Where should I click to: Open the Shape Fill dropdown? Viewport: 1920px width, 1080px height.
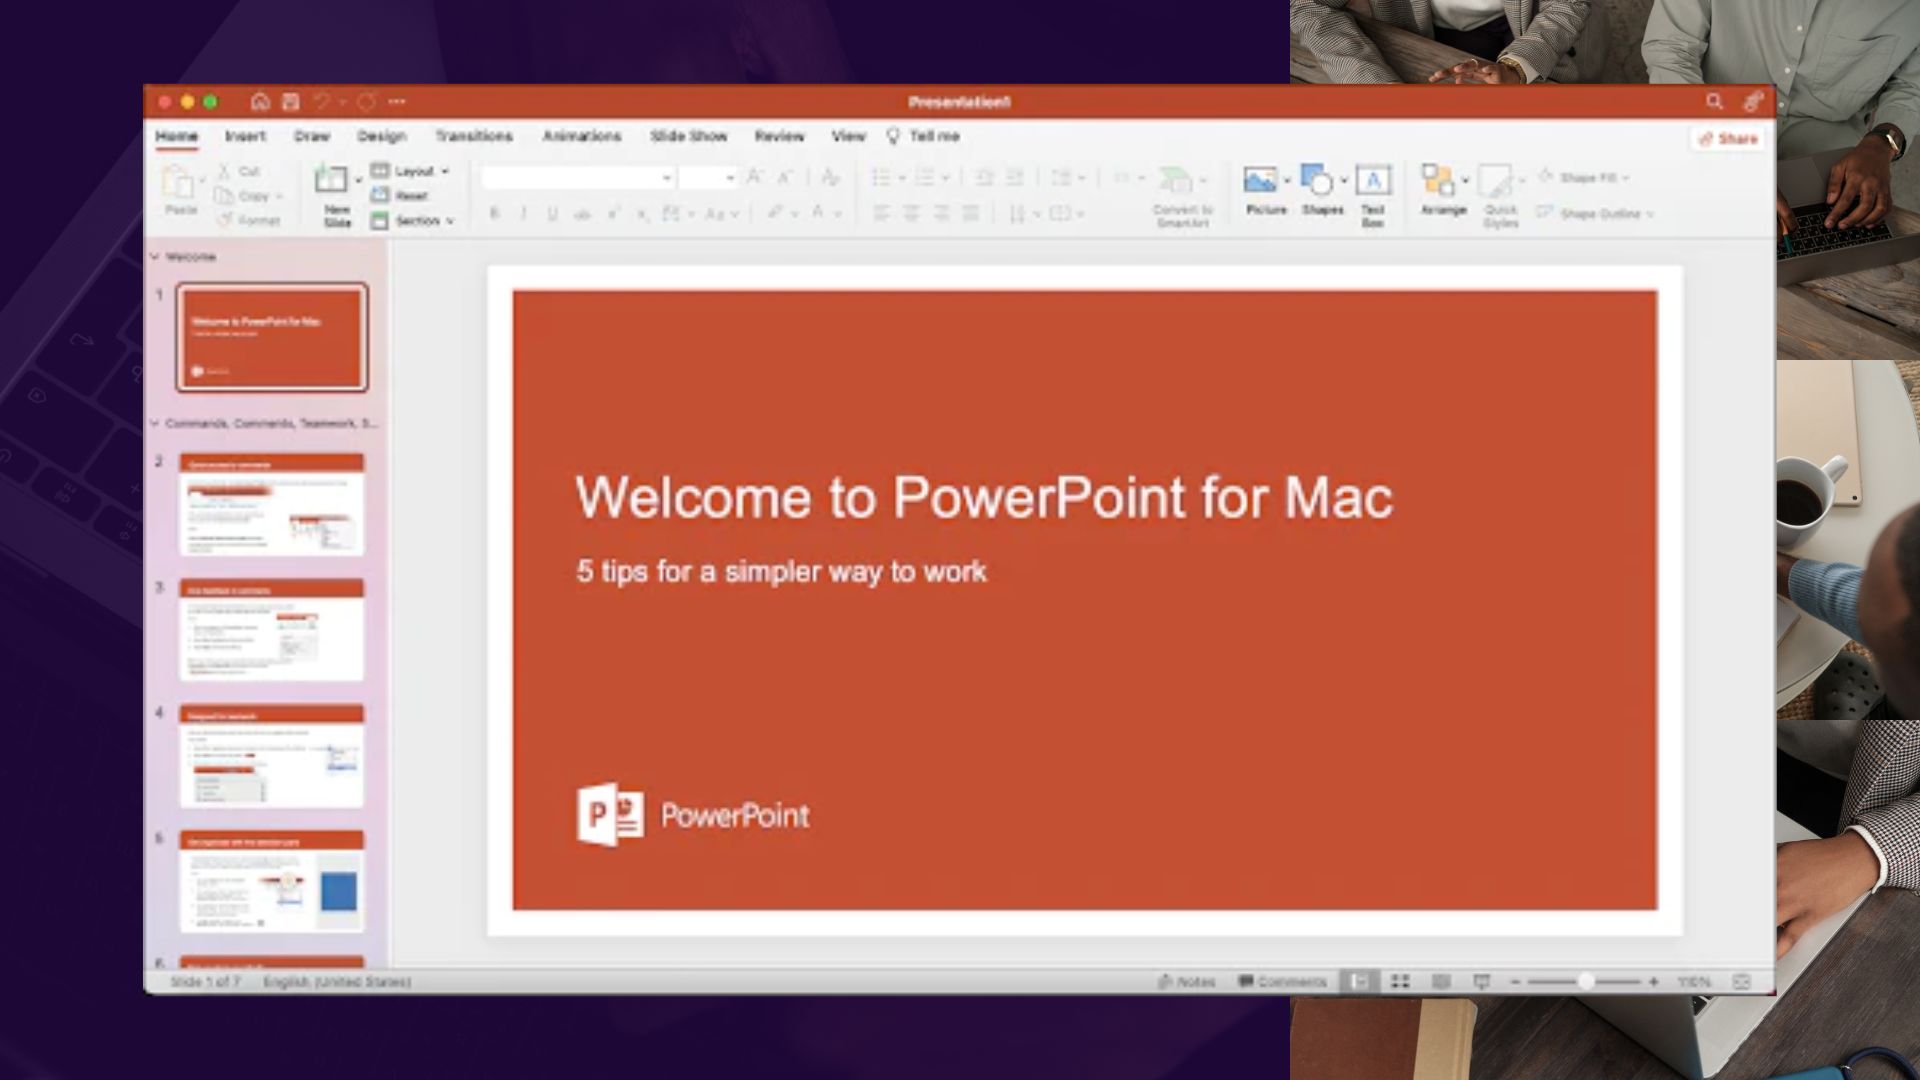pyautogui.click(x=1584, y=177)
